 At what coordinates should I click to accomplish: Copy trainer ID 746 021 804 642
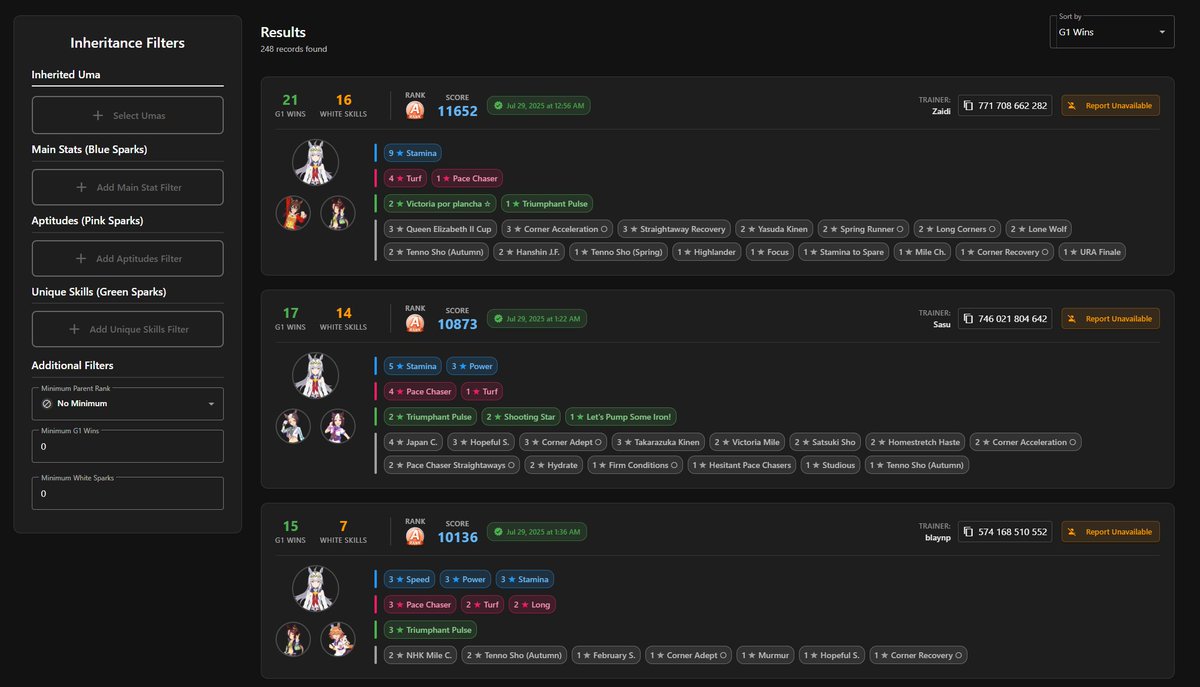1005,319
